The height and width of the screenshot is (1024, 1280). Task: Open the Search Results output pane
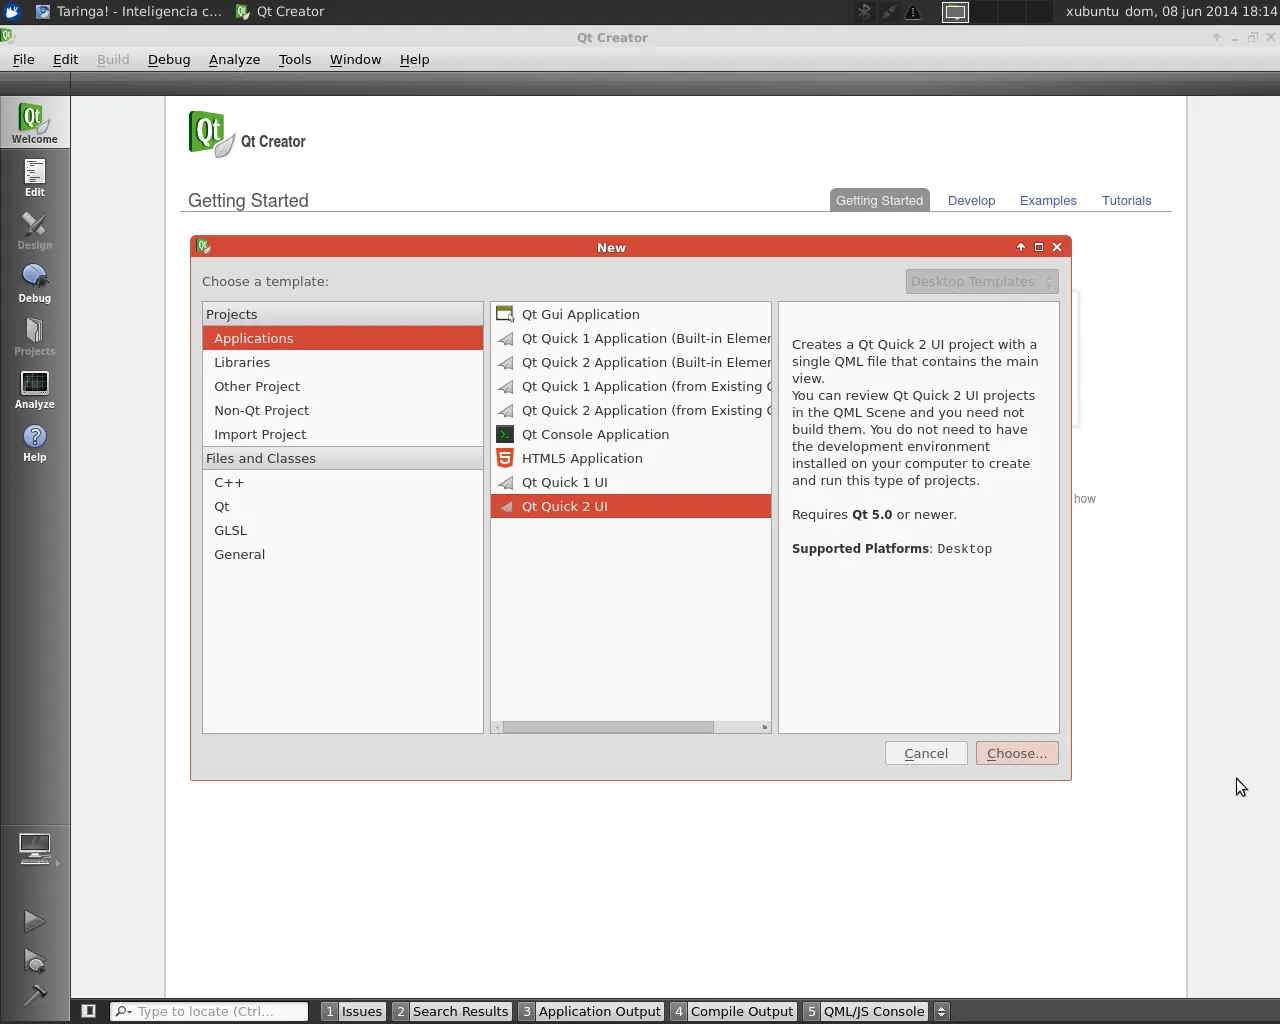point(452,1011)
